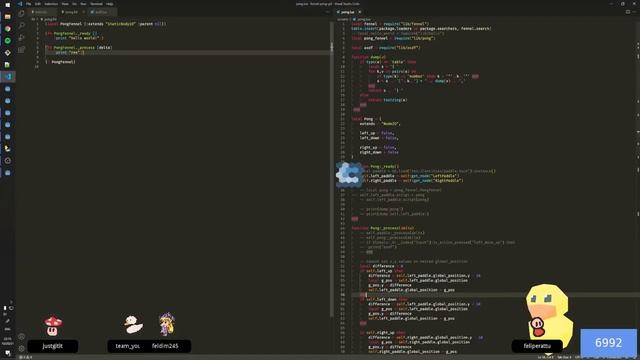Open the Search view in VS Code activity bar
Image resolution: width=640 pixels, height=360 pixels.
point(21,26)
